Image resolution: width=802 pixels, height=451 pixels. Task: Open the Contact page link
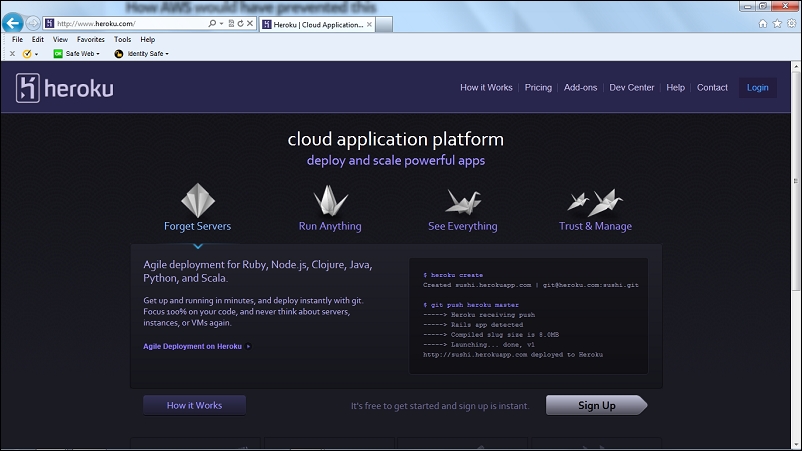pyautogui.click(x=712, y=87)
